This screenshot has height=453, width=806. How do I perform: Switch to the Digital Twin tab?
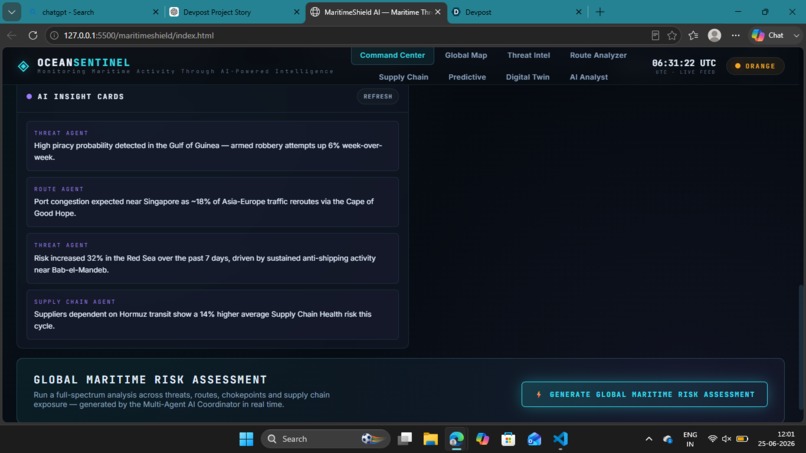527,77
